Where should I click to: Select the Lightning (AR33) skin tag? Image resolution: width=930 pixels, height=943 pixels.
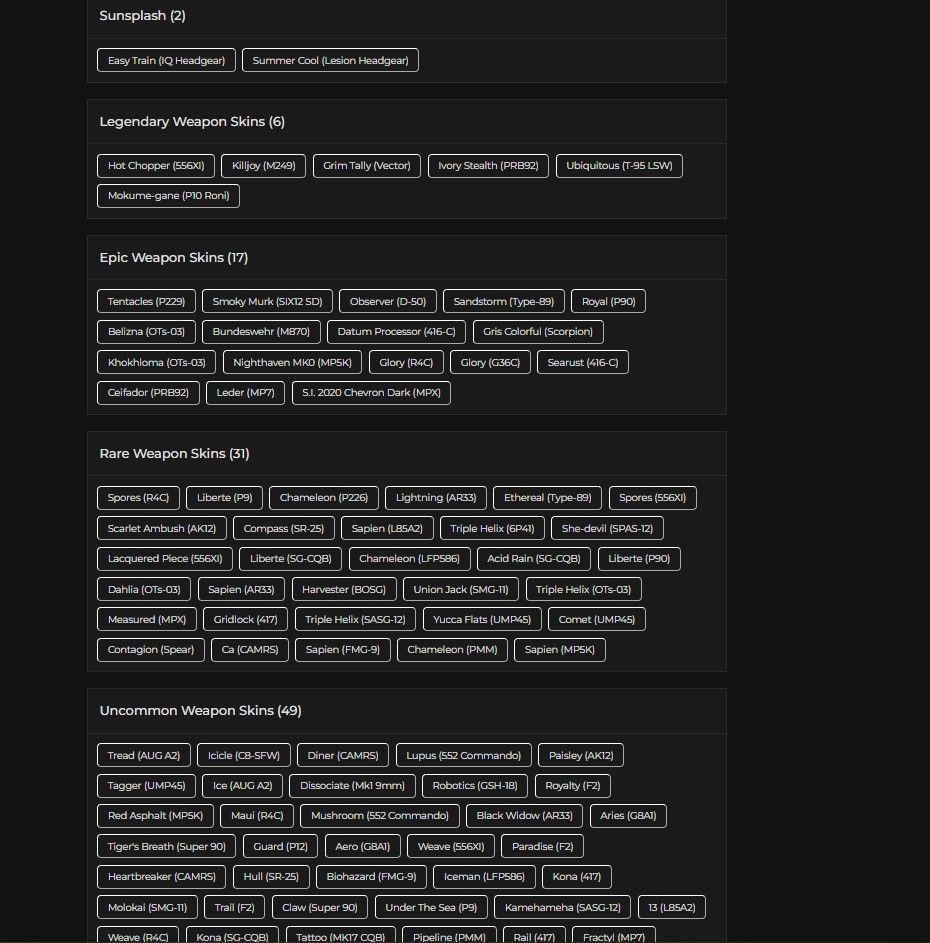(x=436, y=498)
